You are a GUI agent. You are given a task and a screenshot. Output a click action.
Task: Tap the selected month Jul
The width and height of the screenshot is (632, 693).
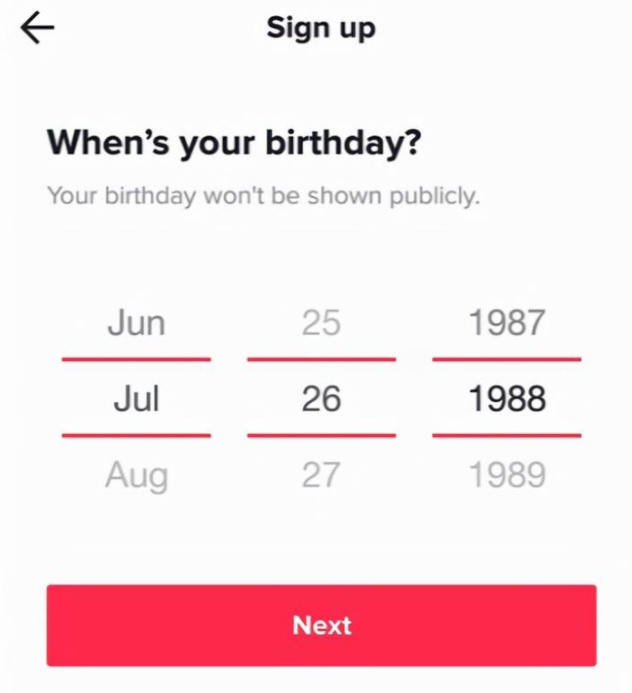click(x=136, y=399)
